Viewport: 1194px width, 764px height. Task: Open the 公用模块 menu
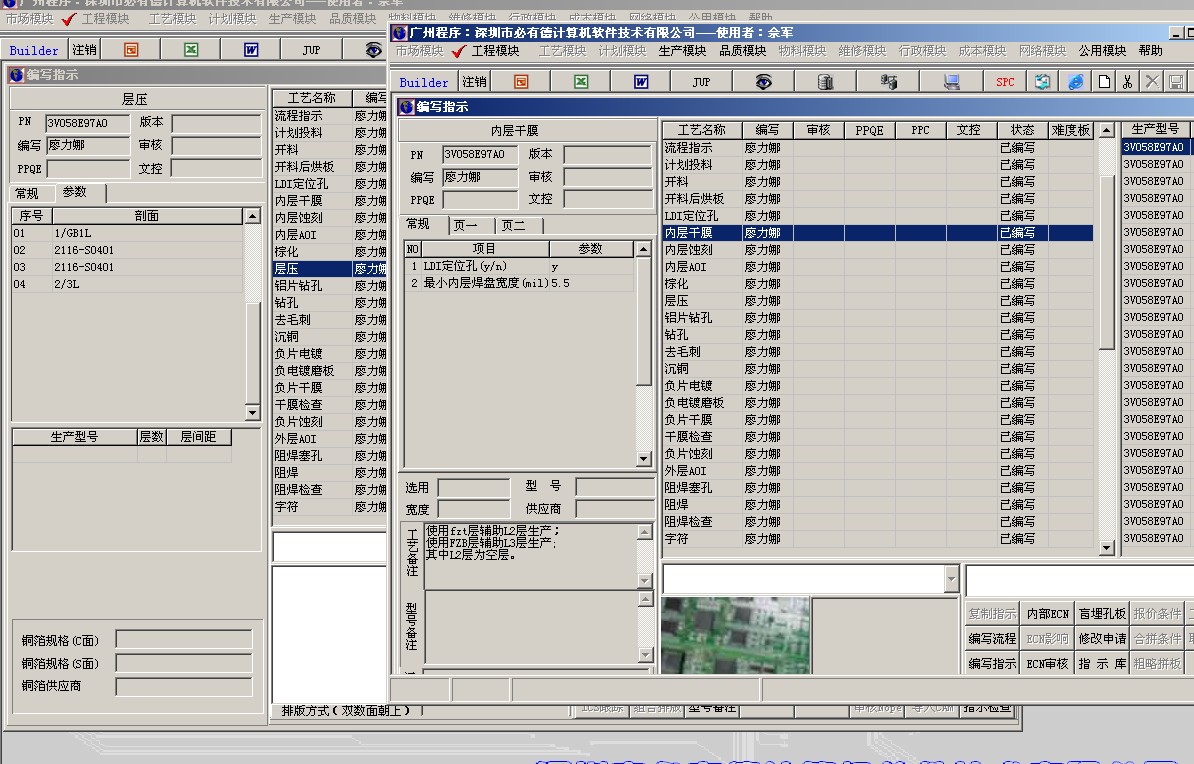1102,51
